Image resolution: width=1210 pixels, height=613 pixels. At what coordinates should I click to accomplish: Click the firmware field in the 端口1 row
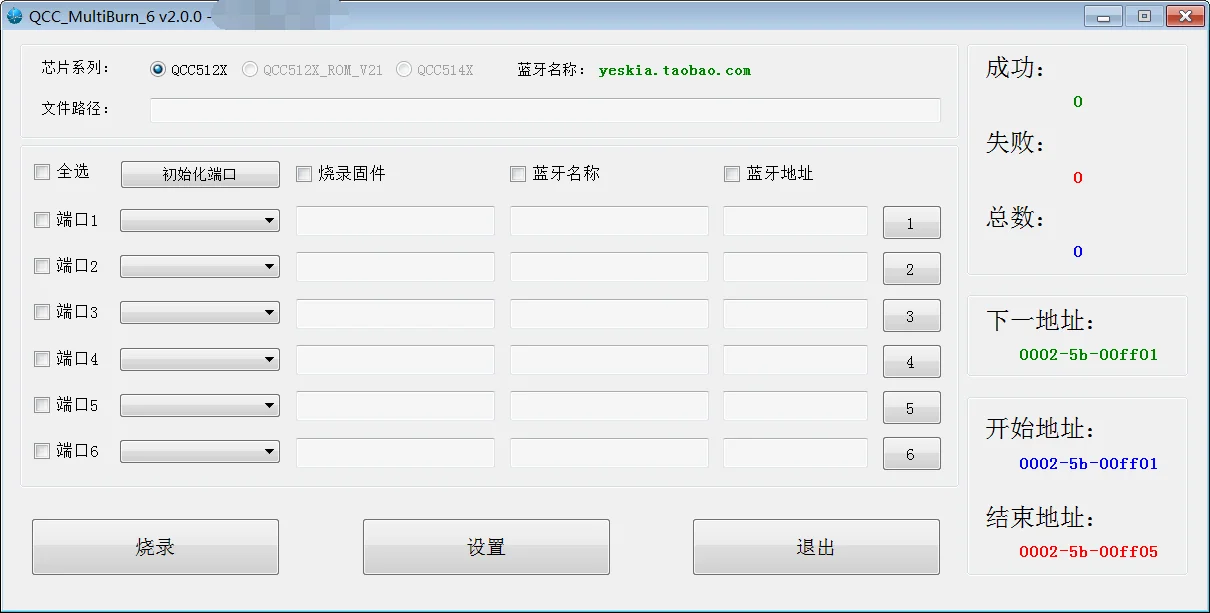[x=395, y=221]
